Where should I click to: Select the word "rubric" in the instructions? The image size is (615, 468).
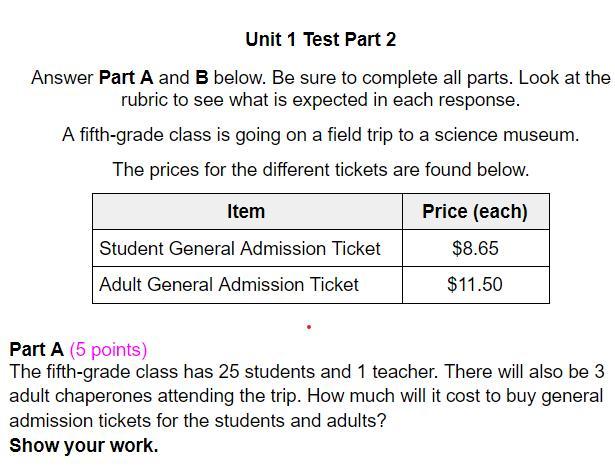pyautogui.click(x=149, y=101)
